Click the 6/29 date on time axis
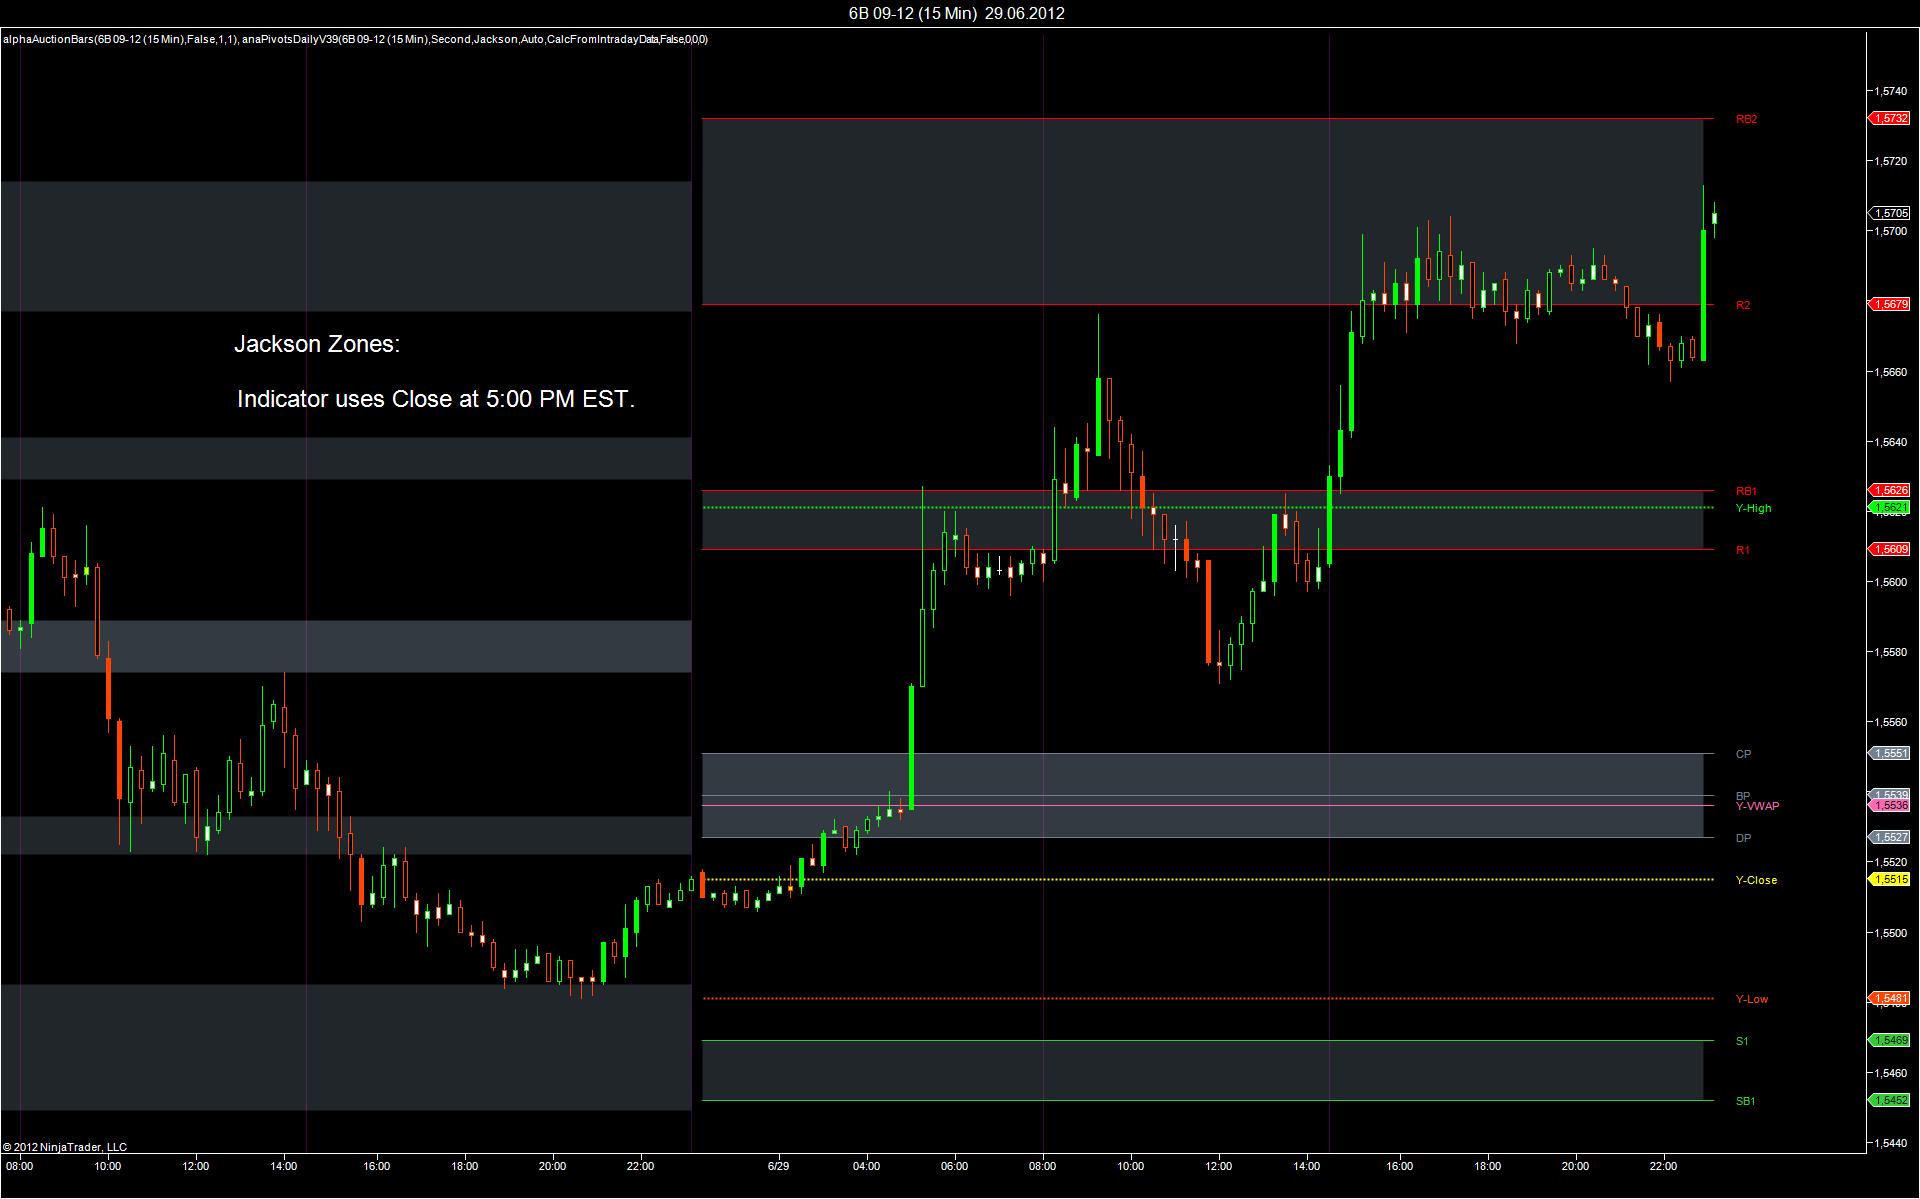Image resolution: width=1920 pixels, height=1199 pixels. point(778,1166)
